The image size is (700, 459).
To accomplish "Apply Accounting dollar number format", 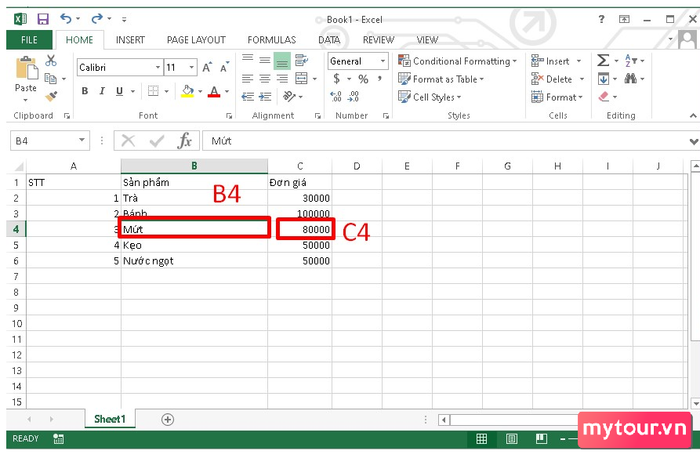I will tap(337, 79).
